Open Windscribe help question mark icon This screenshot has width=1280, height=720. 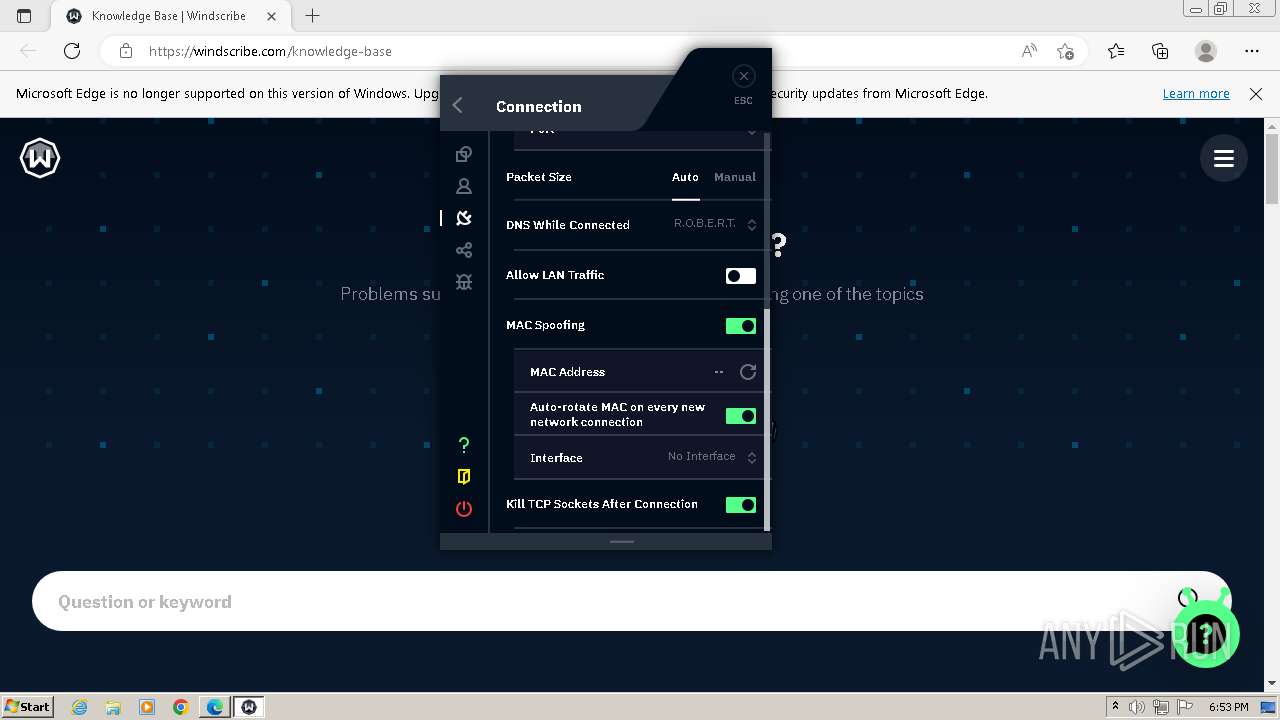pos(464,445)
